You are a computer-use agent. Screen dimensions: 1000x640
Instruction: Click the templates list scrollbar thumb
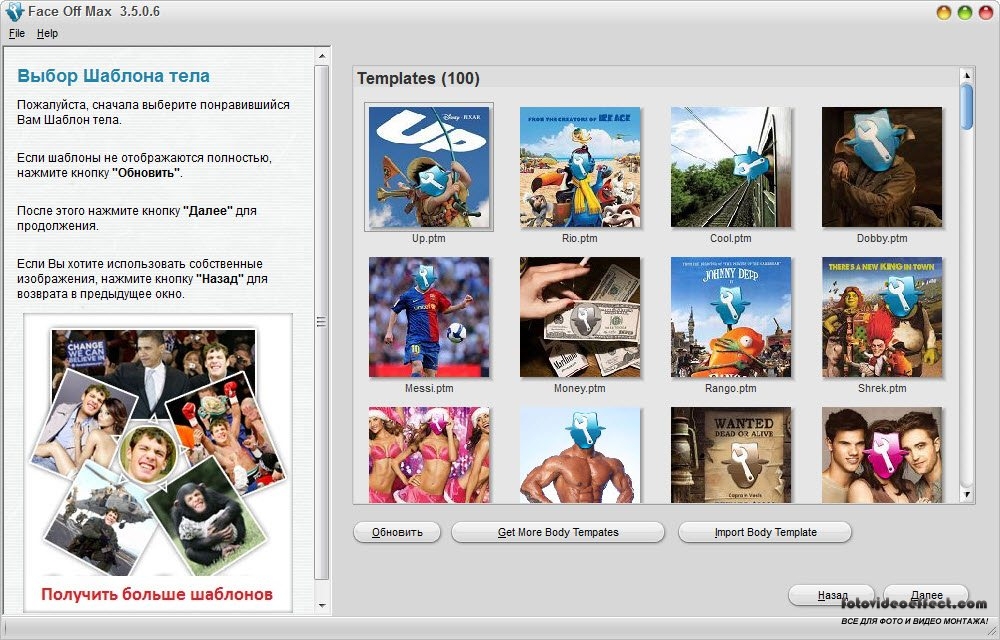coord(967,106)
